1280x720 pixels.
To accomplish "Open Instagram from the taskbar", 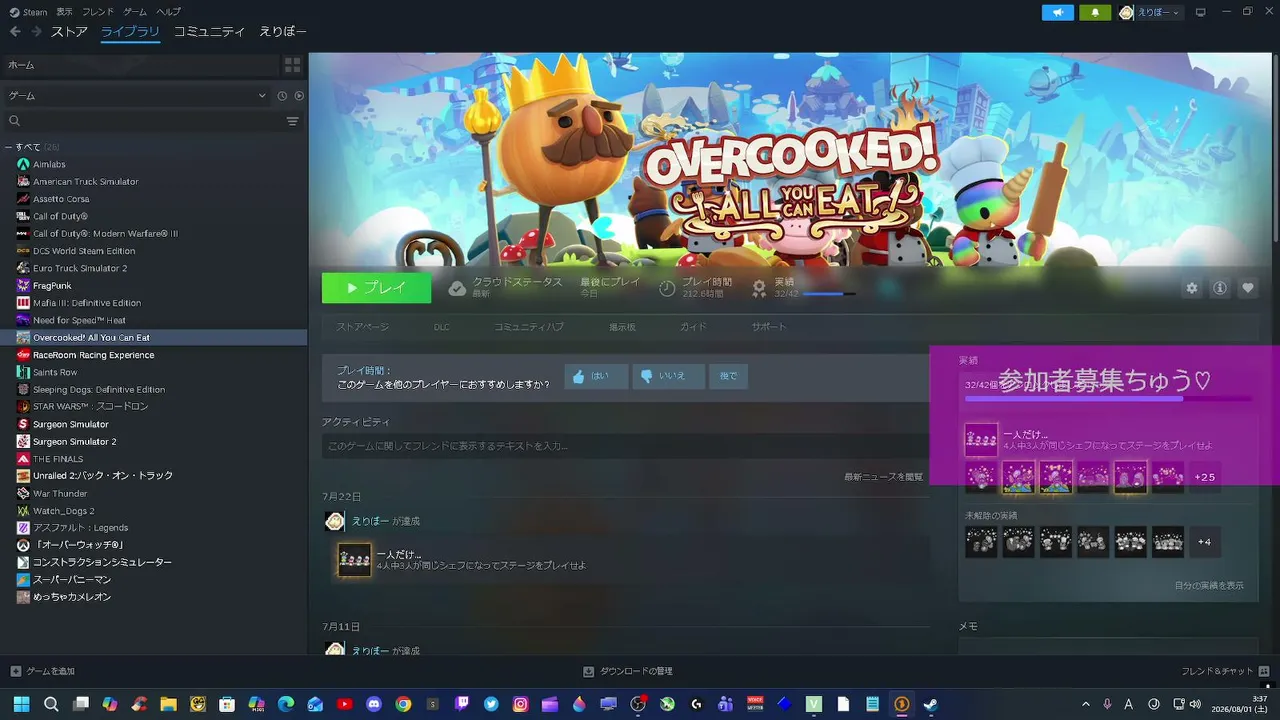I will [520, 704].
